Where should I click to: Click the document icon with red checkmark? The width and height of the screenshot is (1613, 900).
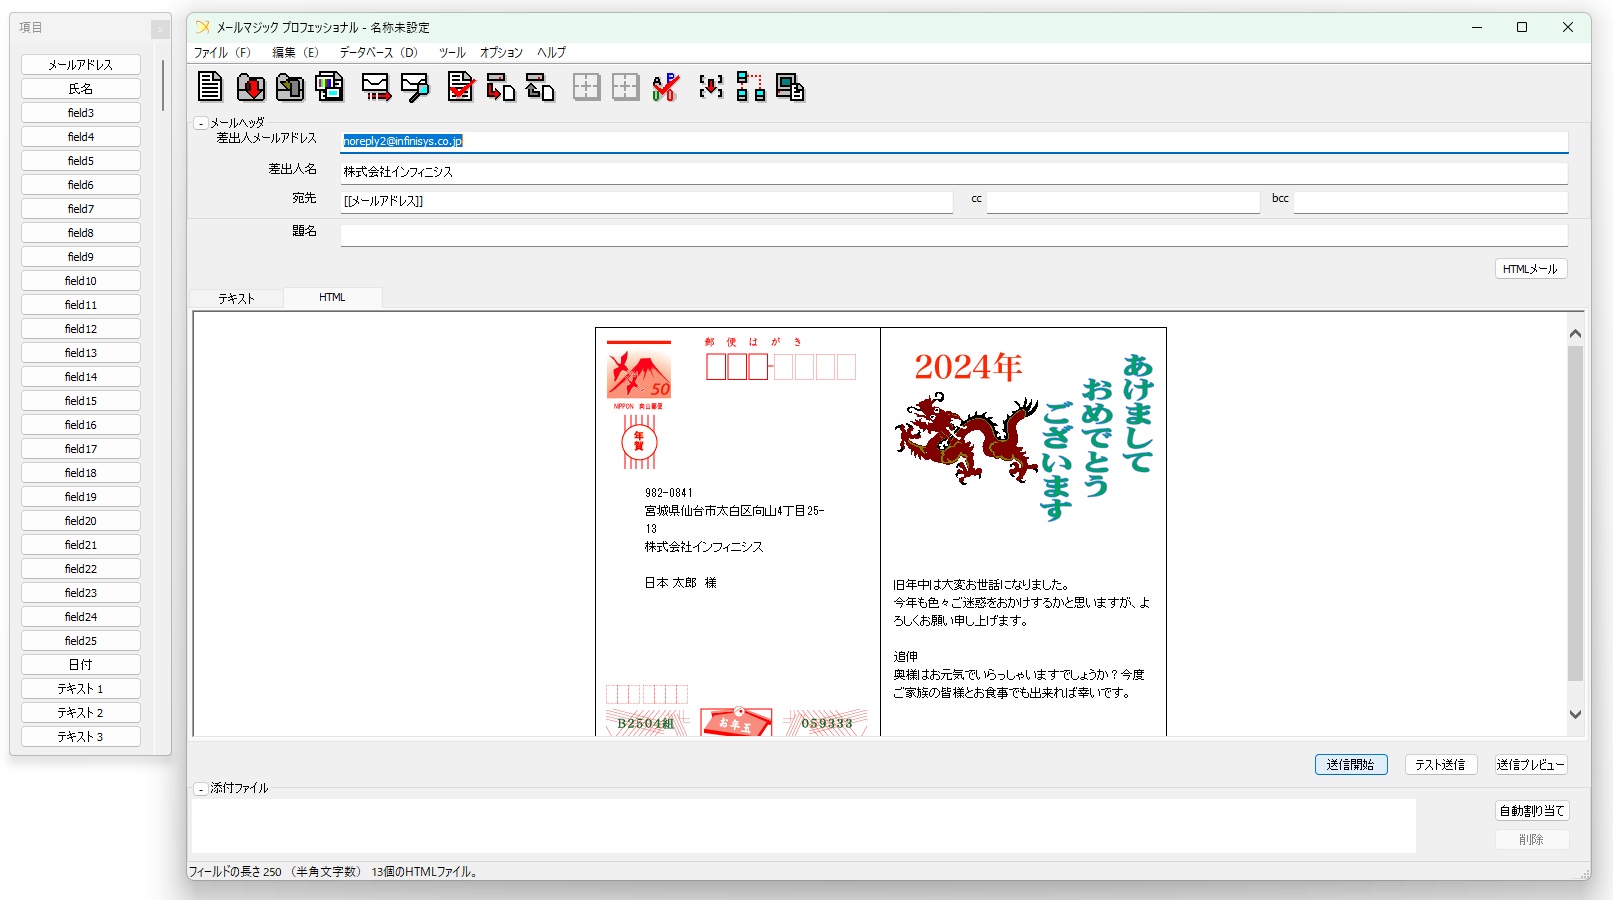pyautogui.click(x=460, y=87)
